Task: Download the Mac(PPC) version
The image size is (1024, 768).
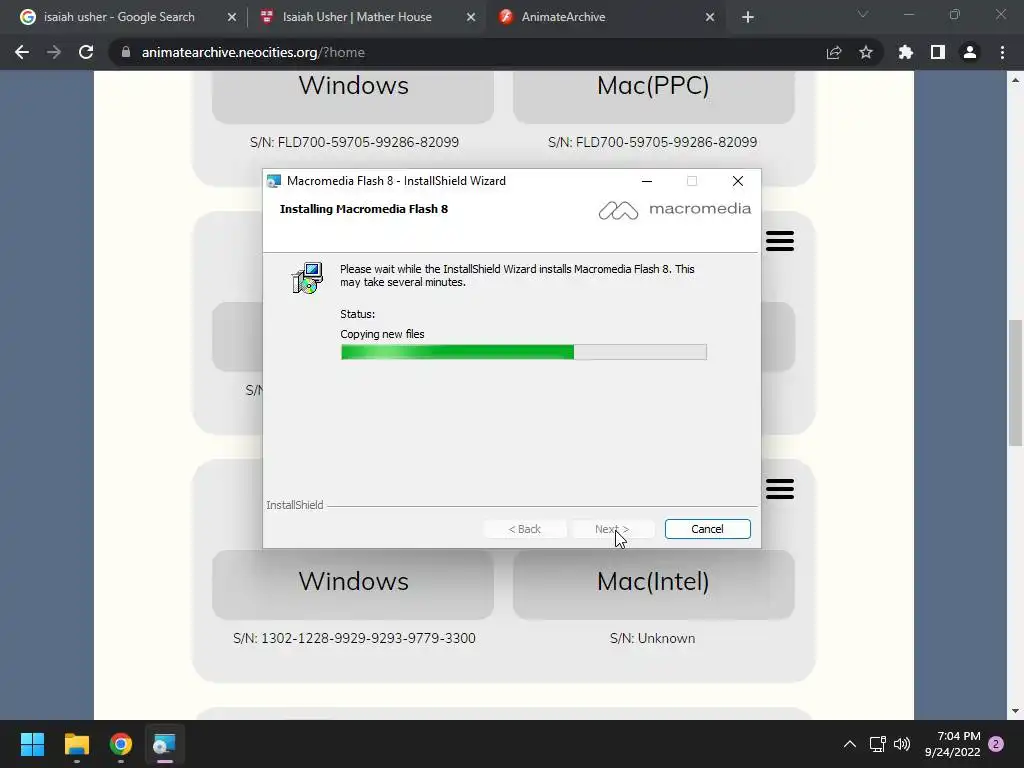Action: coord(653,96)
